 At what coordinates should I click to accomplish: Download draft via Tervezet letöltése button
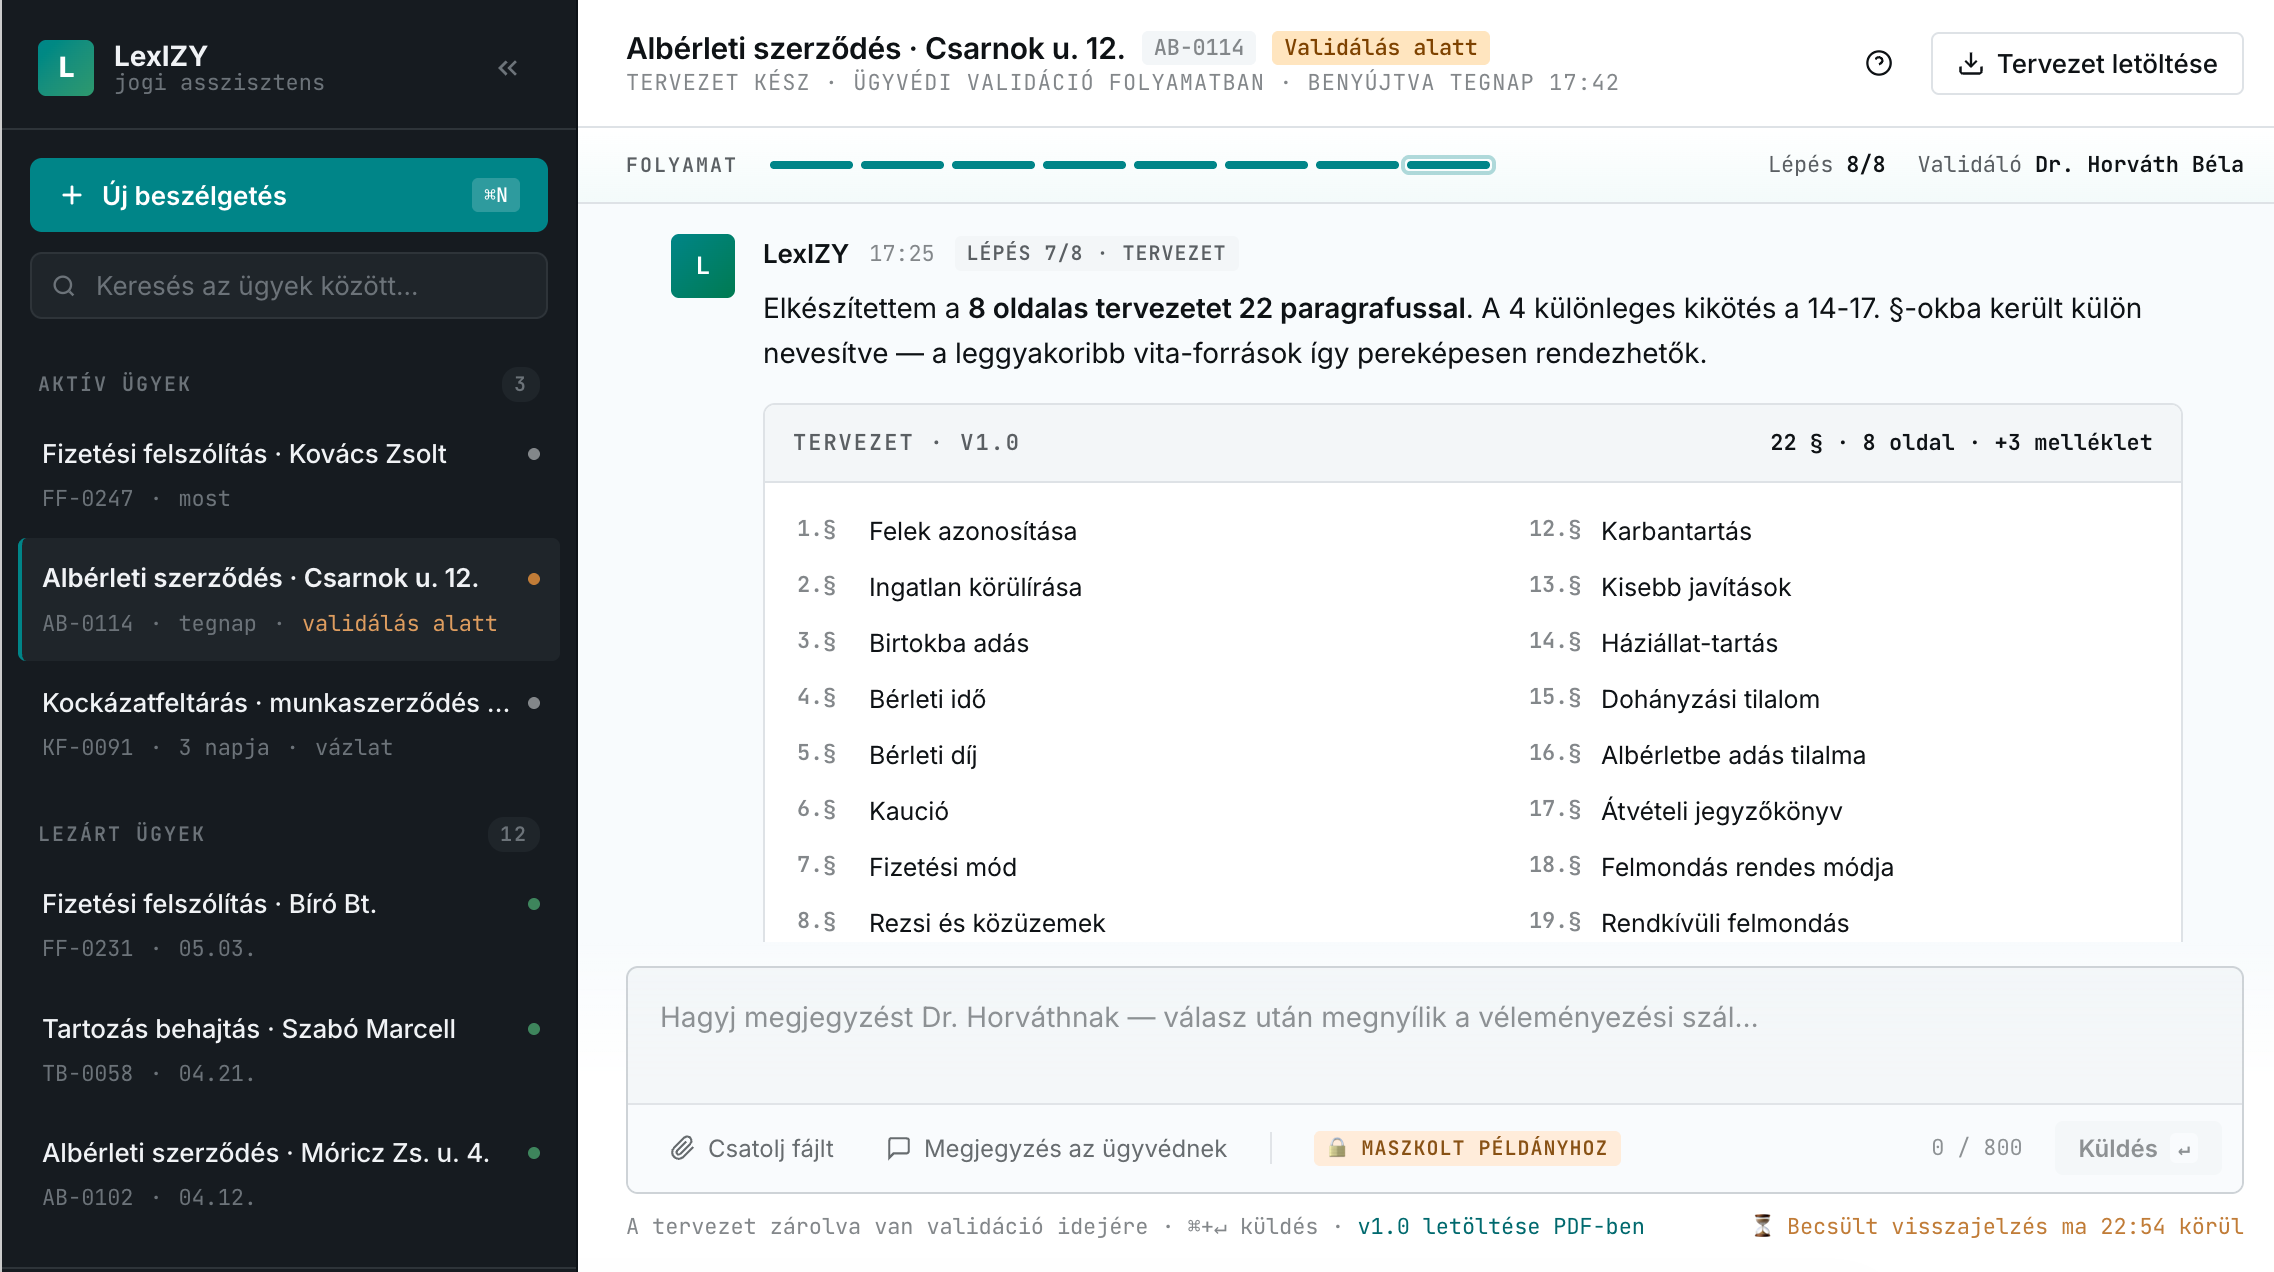pyautogui.click(x=2087, y=64)
